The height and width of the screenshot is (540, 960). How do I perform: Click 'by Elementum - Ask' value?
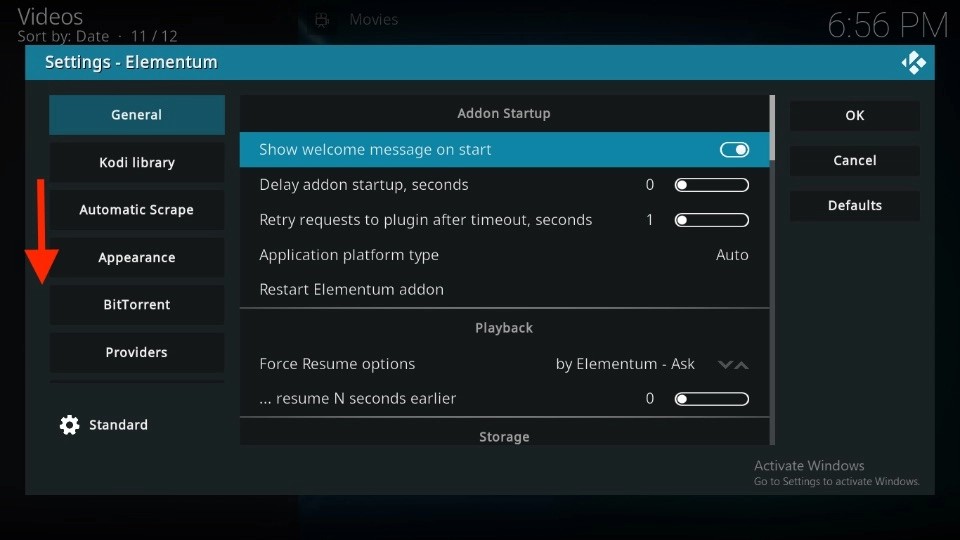(x=625, y=364)
